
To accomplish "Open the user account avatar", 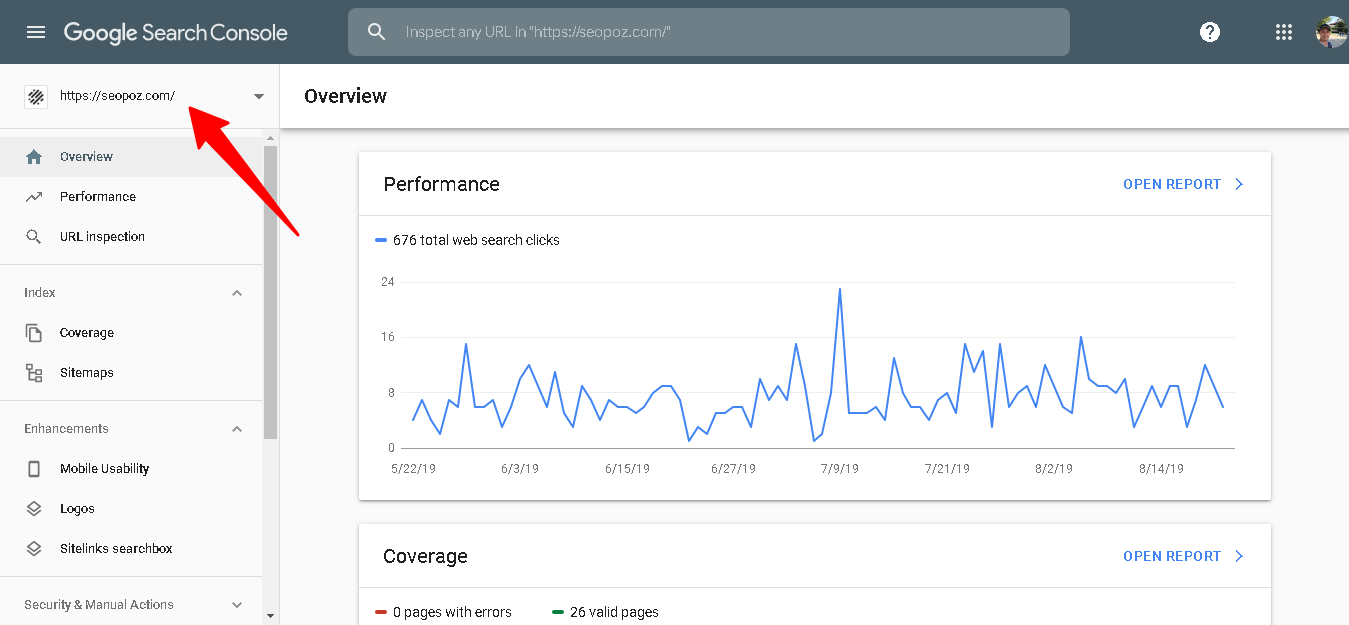I will (1332, 32).
